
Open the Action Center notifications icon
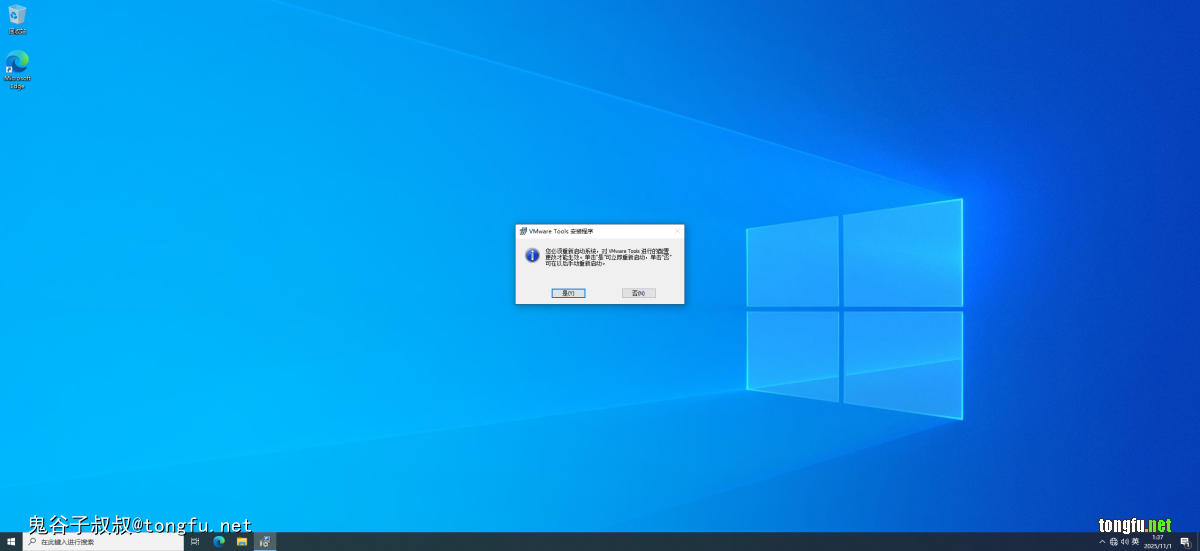(1184, 542)
